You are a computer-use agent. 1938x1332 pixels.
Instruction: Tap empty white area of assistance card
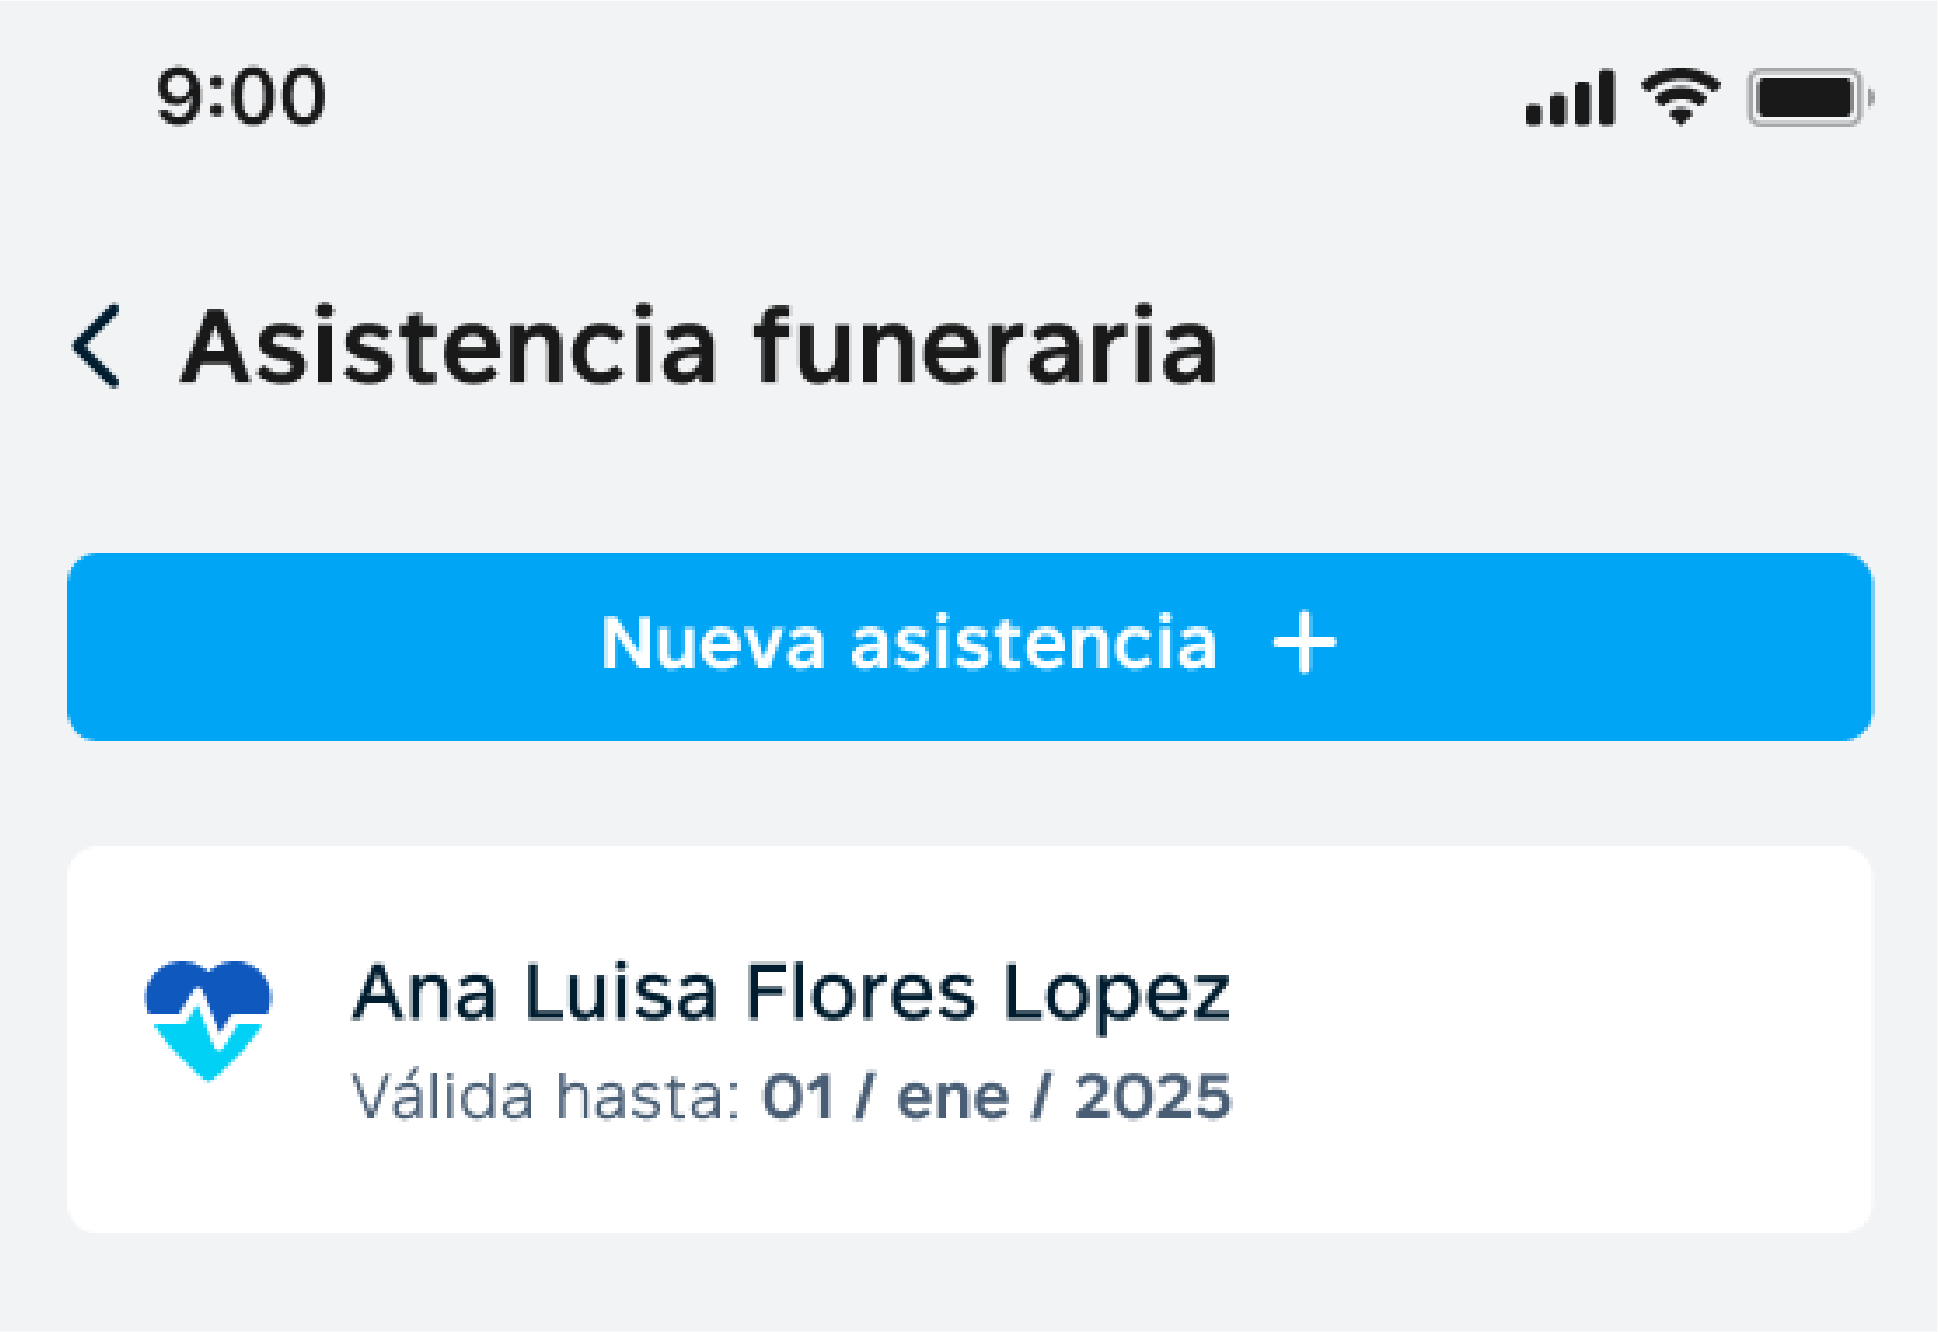pos(1550,1040)
